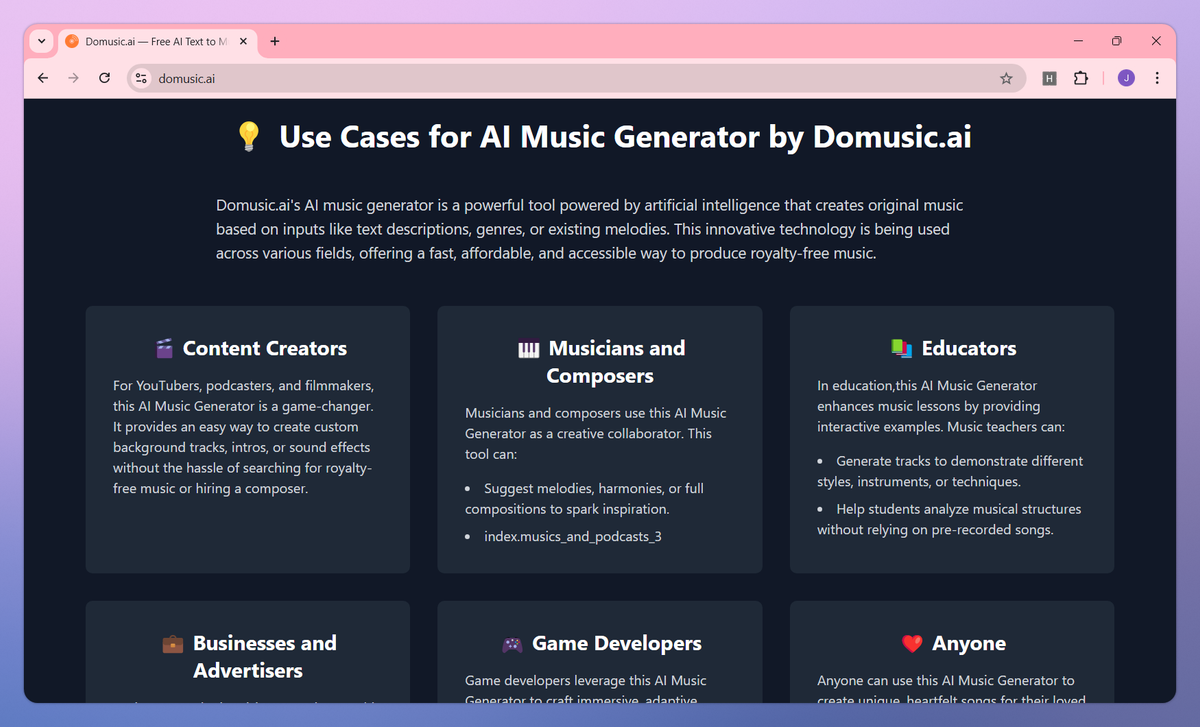Click the light bulb emoji in heading
The width and height of the screenshot is (1200, 727).
click(248, 136)
